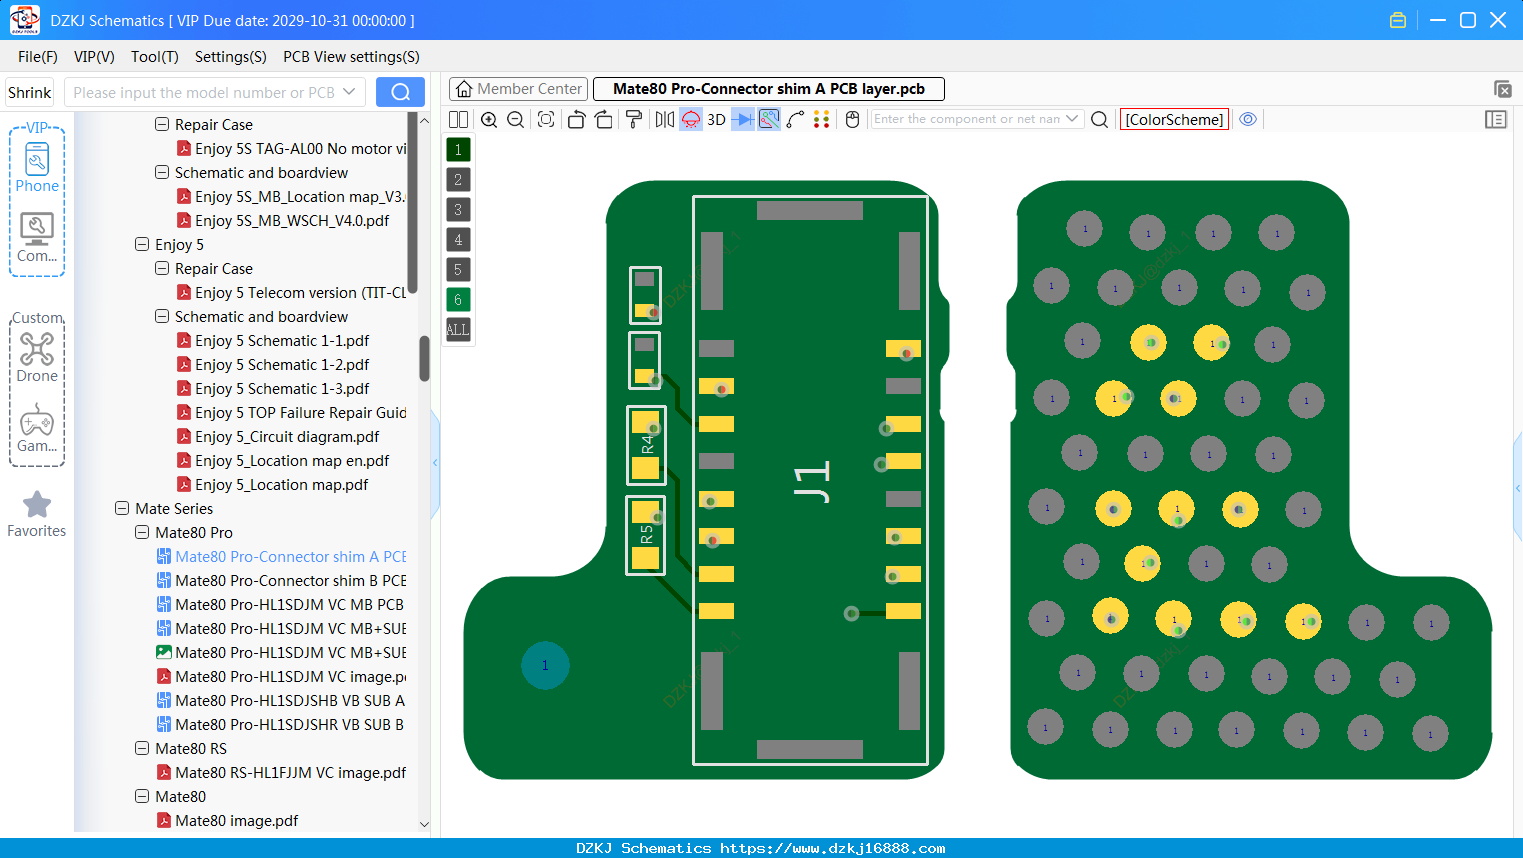Open the Game console category
Screen dimensions: 1523x858
coord(37,428)
